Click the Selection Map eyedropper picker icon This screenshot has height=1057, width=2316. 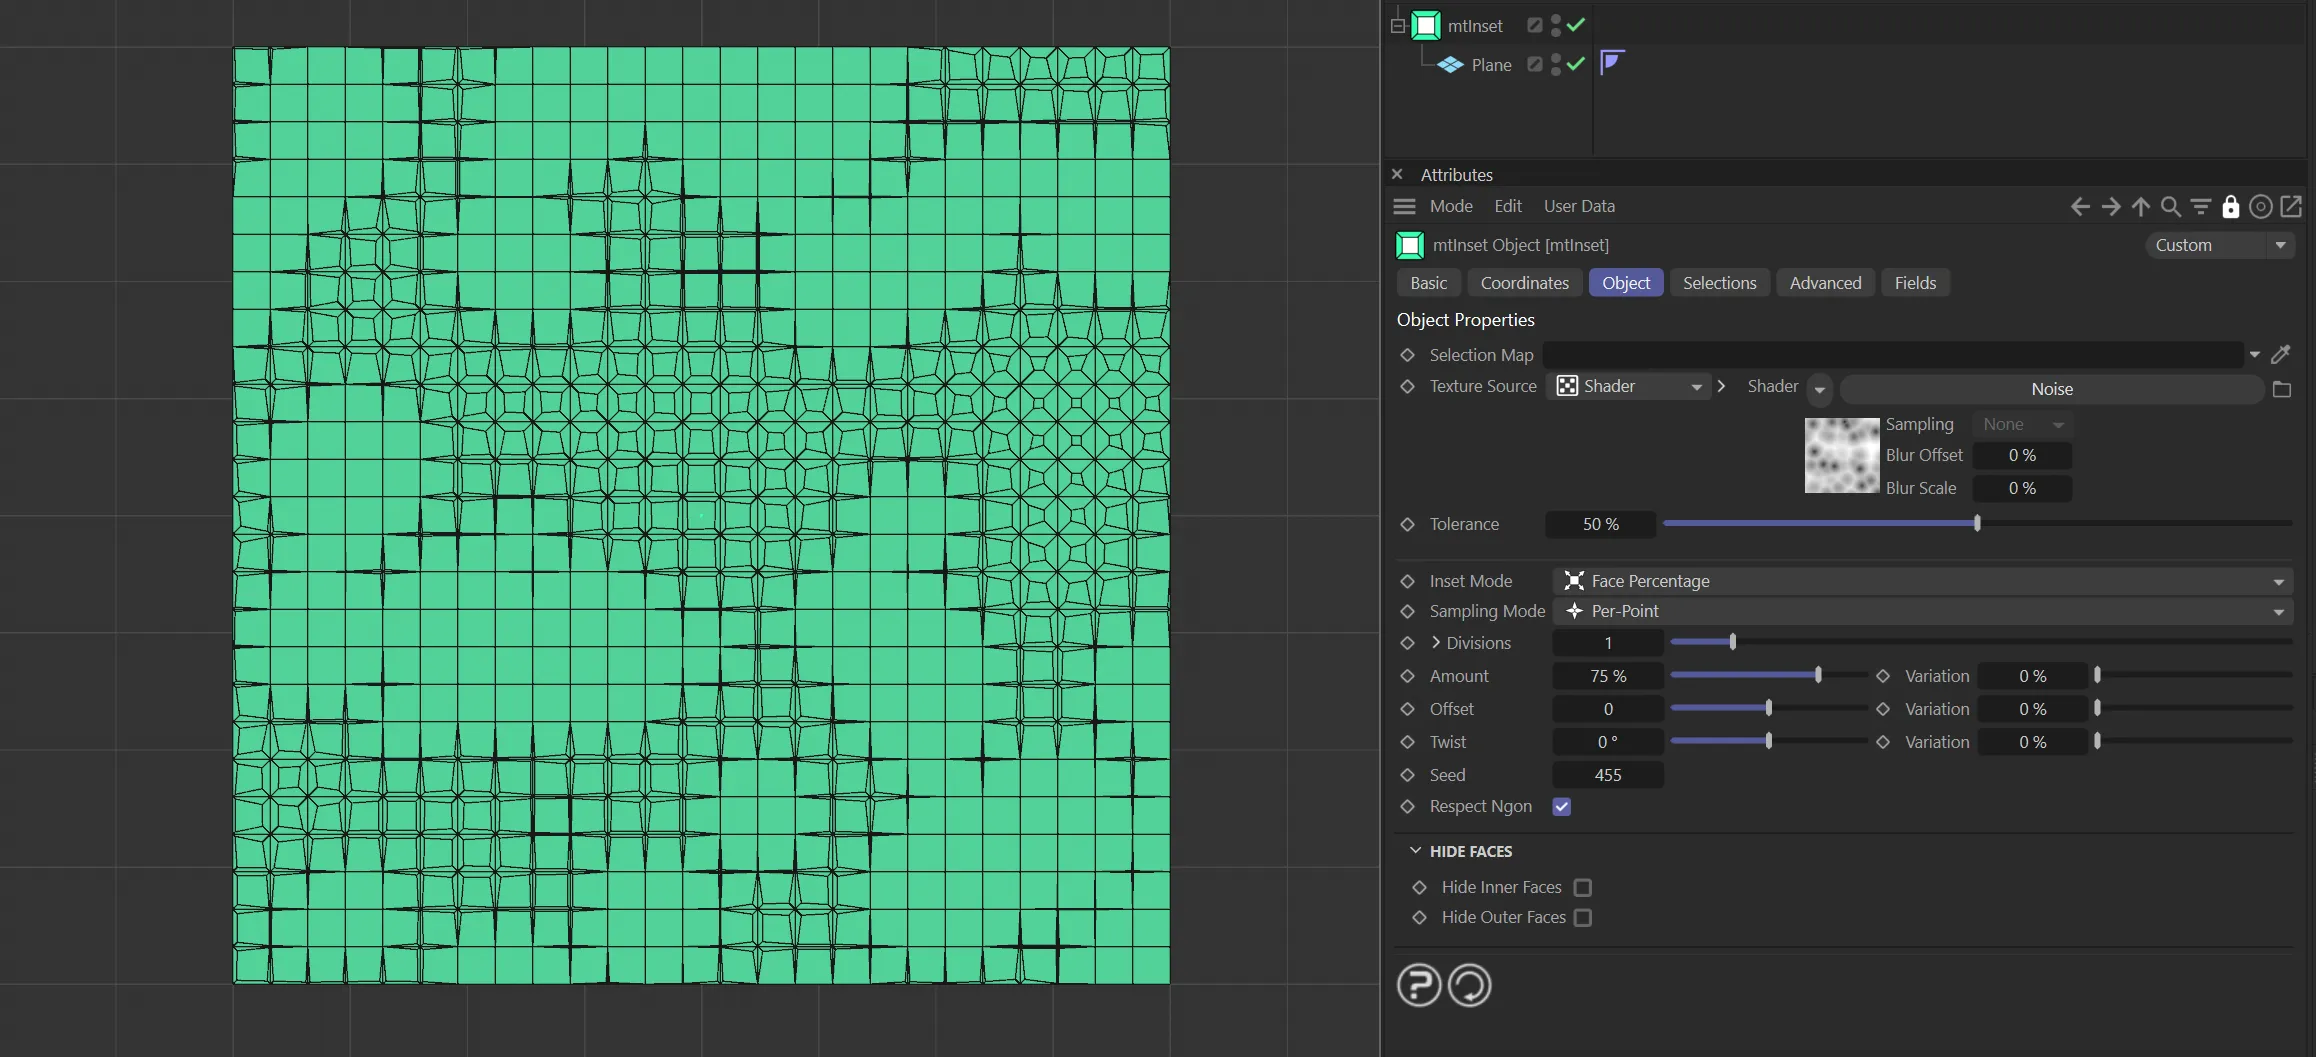pos(2281,354)
